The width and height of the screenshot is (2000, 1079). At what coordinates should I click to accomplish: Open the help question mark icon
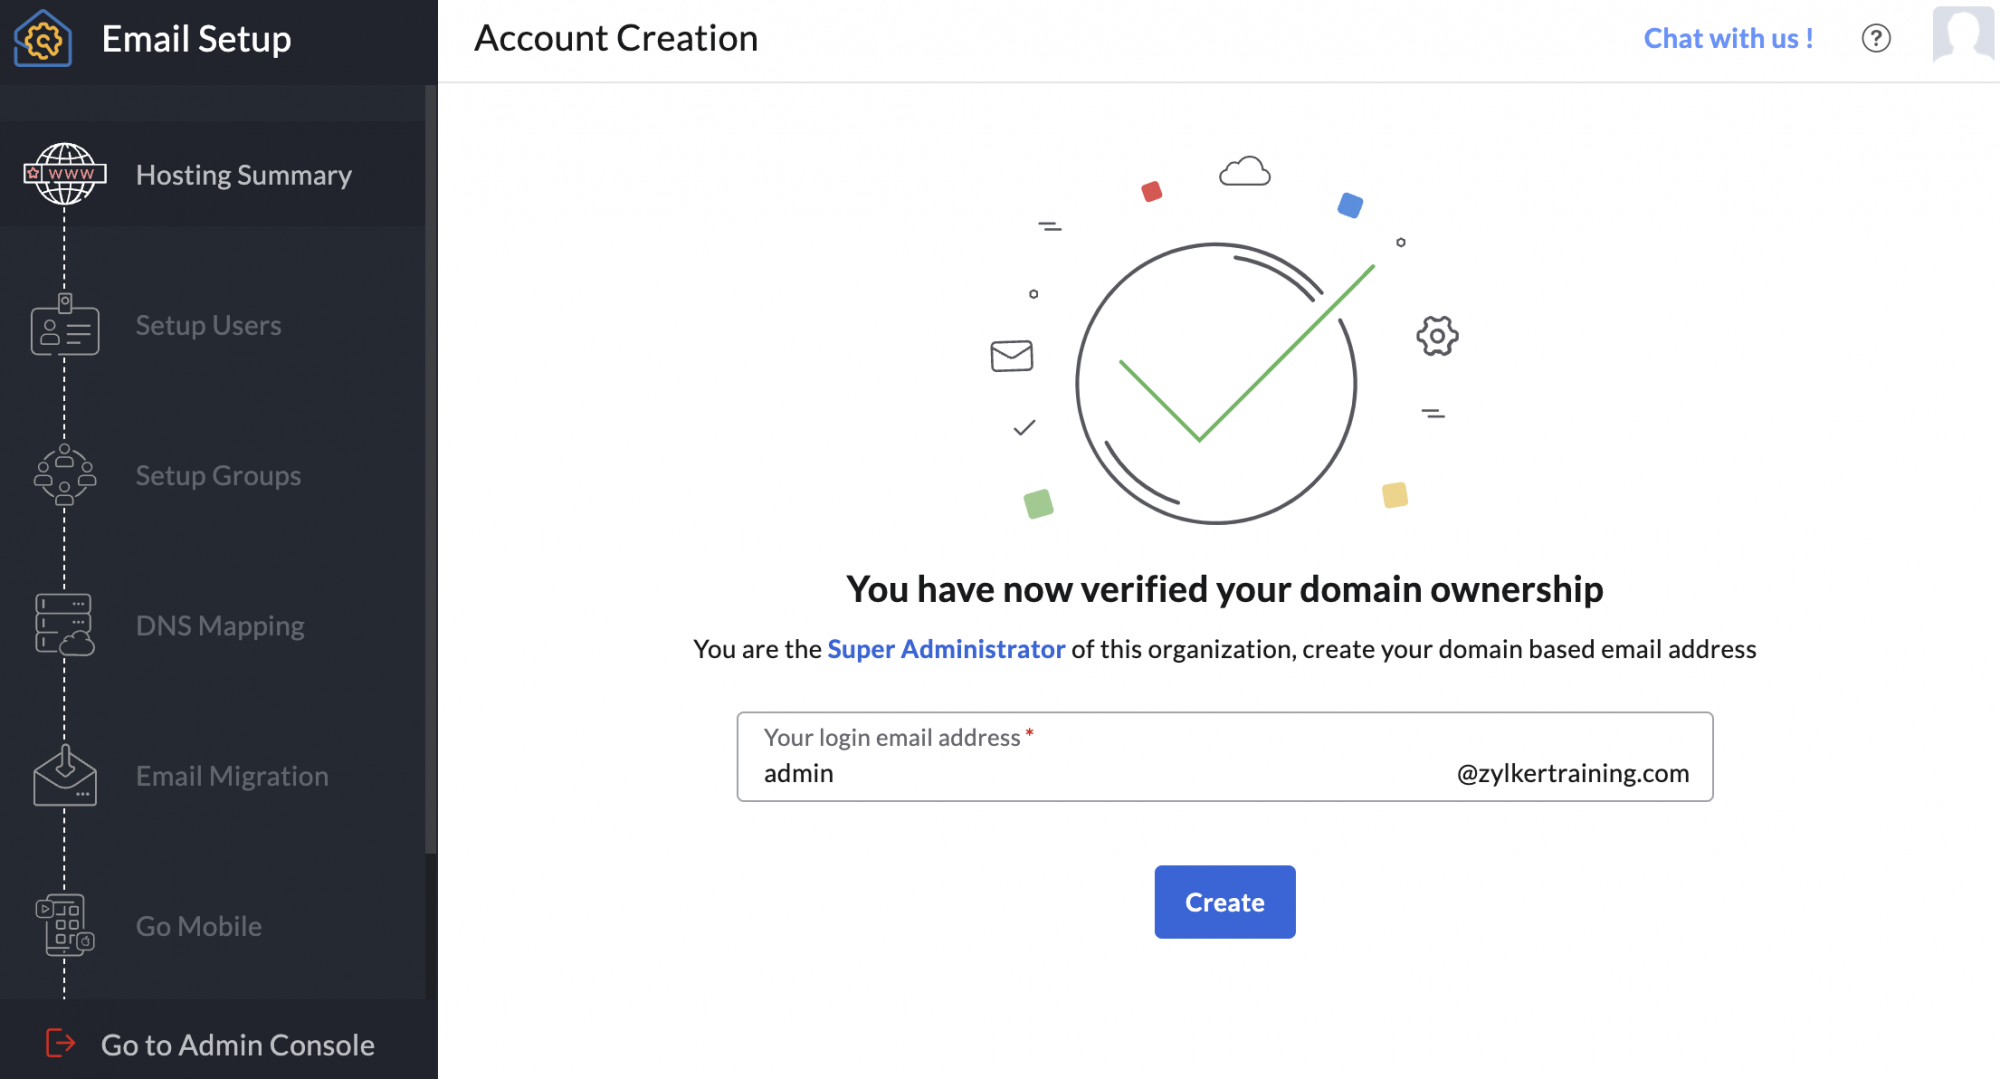pos(1877,38)
